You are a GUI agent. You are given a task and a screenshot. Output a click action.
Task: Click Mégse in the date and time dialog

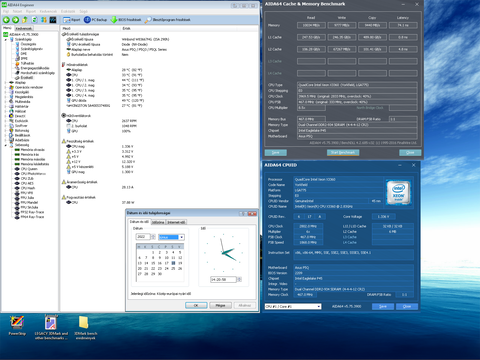220,305
